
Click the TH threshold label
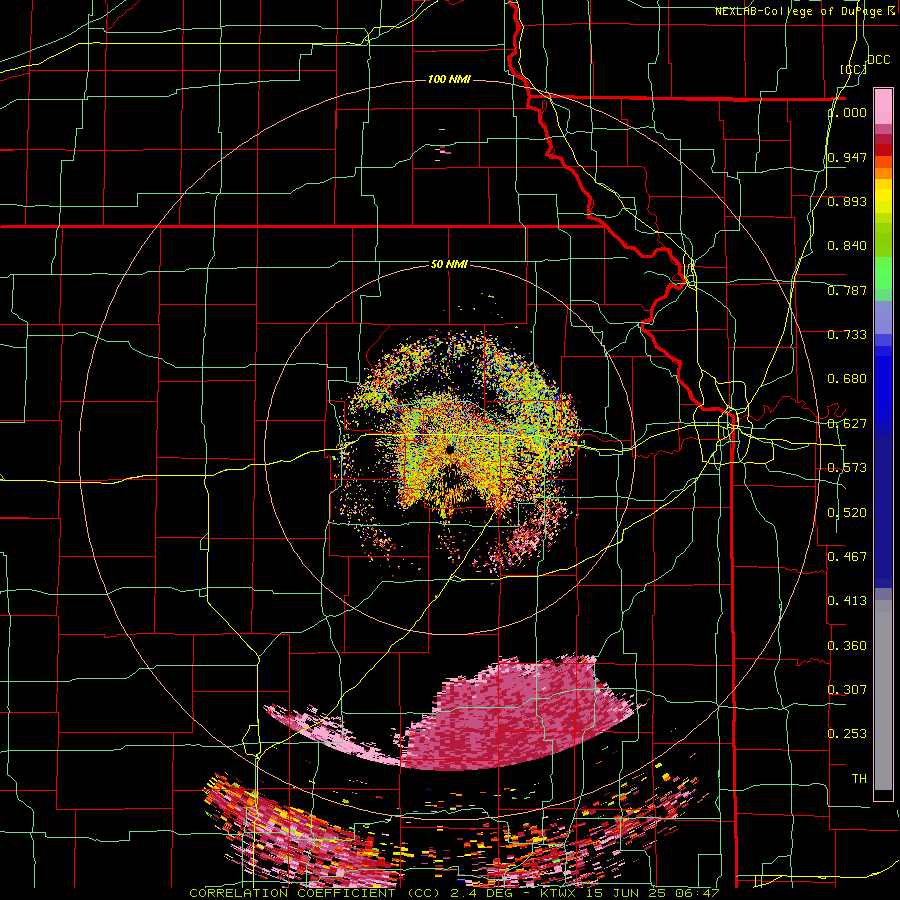[859, 779]
